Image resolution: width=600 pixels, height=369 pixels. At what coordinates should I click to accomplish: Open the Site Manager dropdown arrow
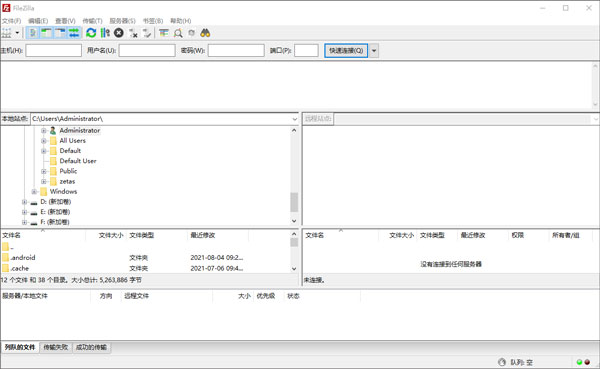point(17,33)
